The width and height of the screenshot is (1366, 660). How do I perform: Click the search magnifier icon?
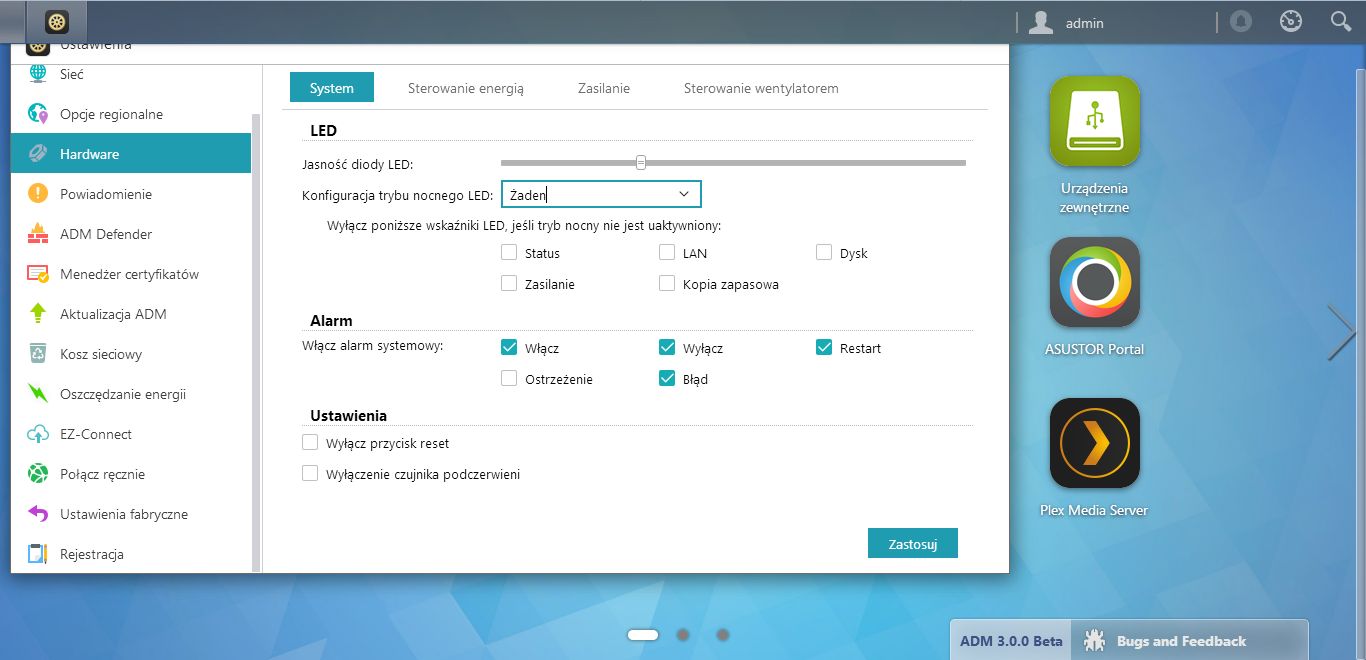[1341, 21]
